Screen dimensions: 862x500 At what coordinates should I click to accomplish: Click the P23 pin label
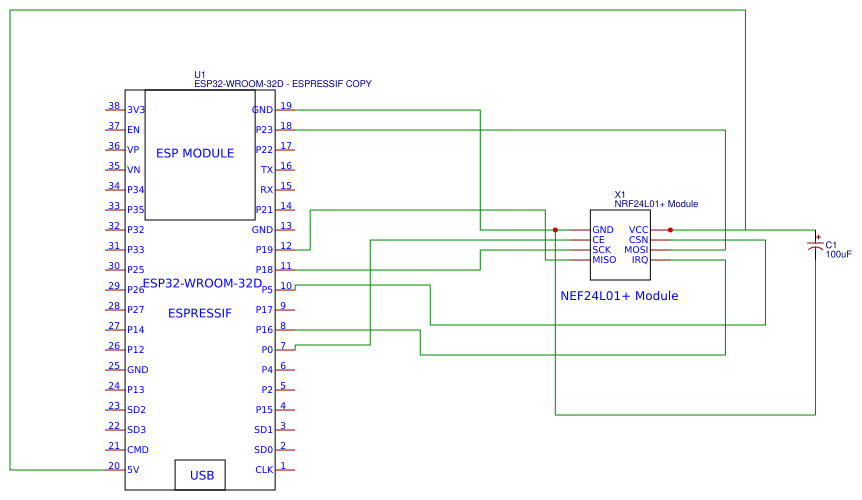click(264, 130)
